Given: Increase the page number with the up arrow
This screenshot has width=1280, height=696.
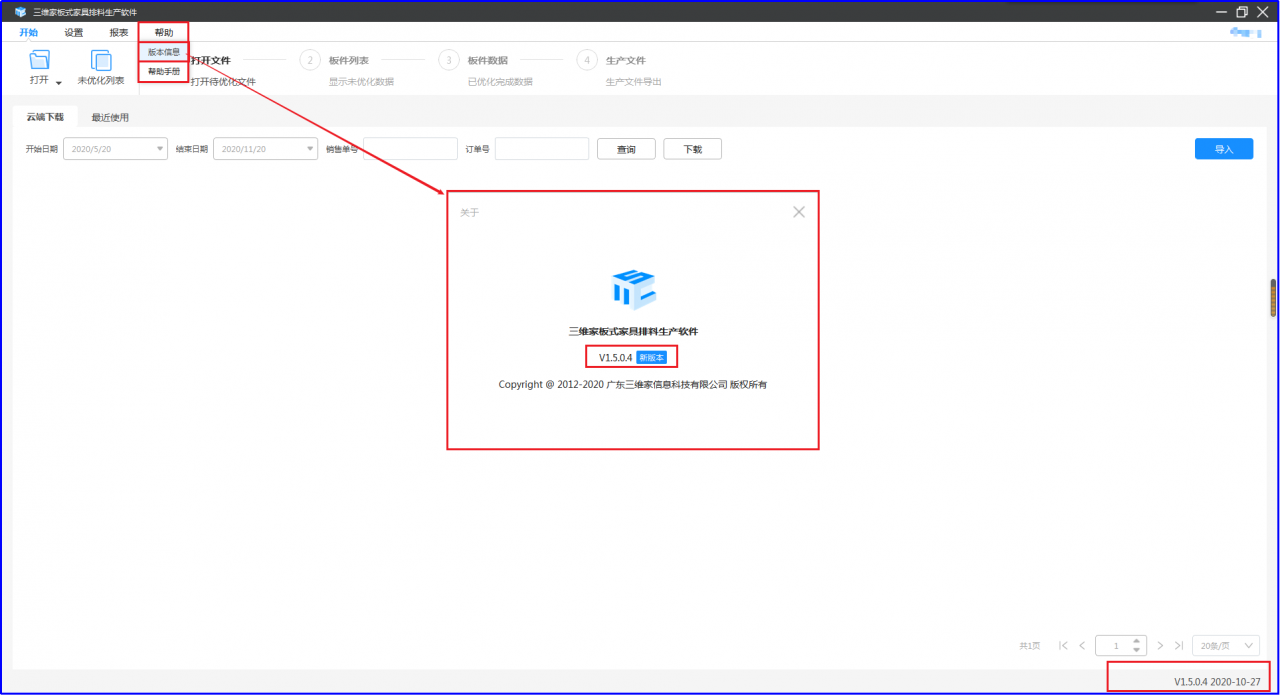Looking at the screenshot, I should click(x=1135, y=641).
